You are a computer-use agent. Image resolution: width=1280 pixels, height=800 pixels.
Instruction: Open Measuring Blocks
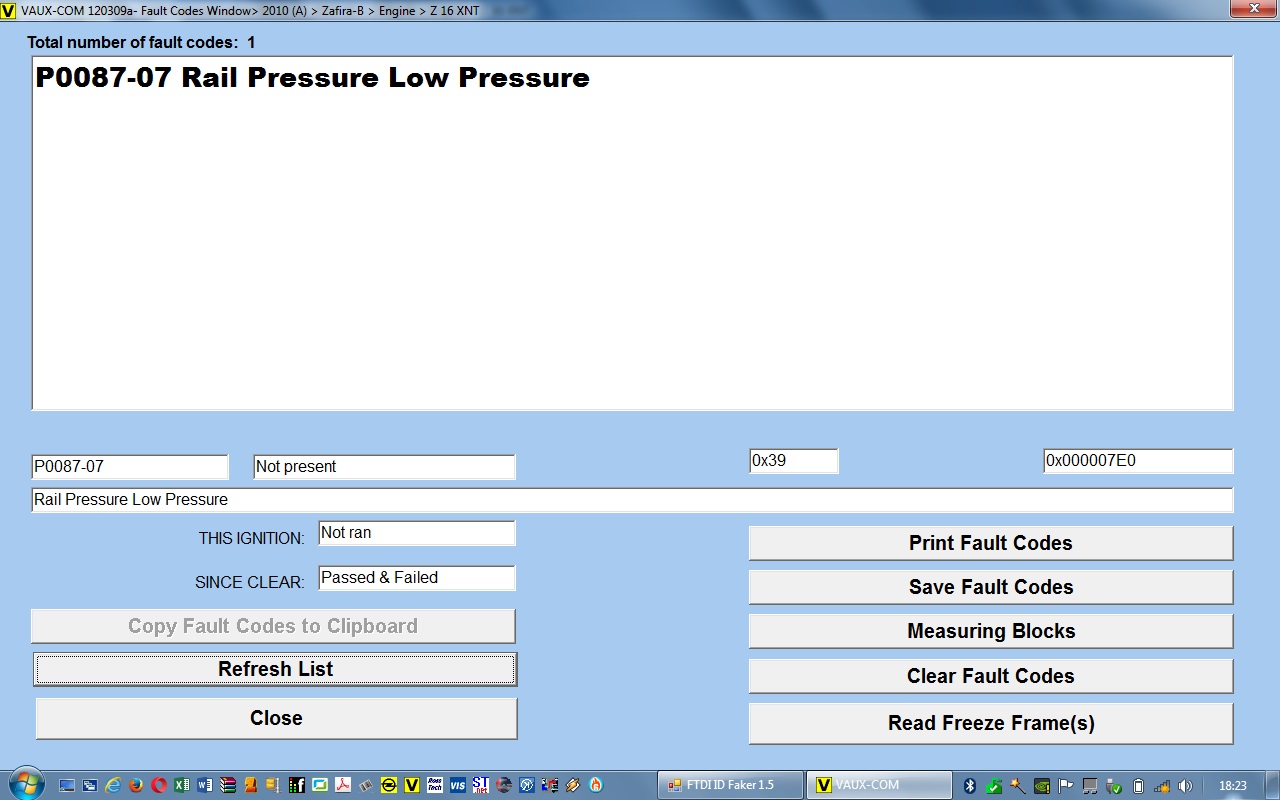coord(990,631)
